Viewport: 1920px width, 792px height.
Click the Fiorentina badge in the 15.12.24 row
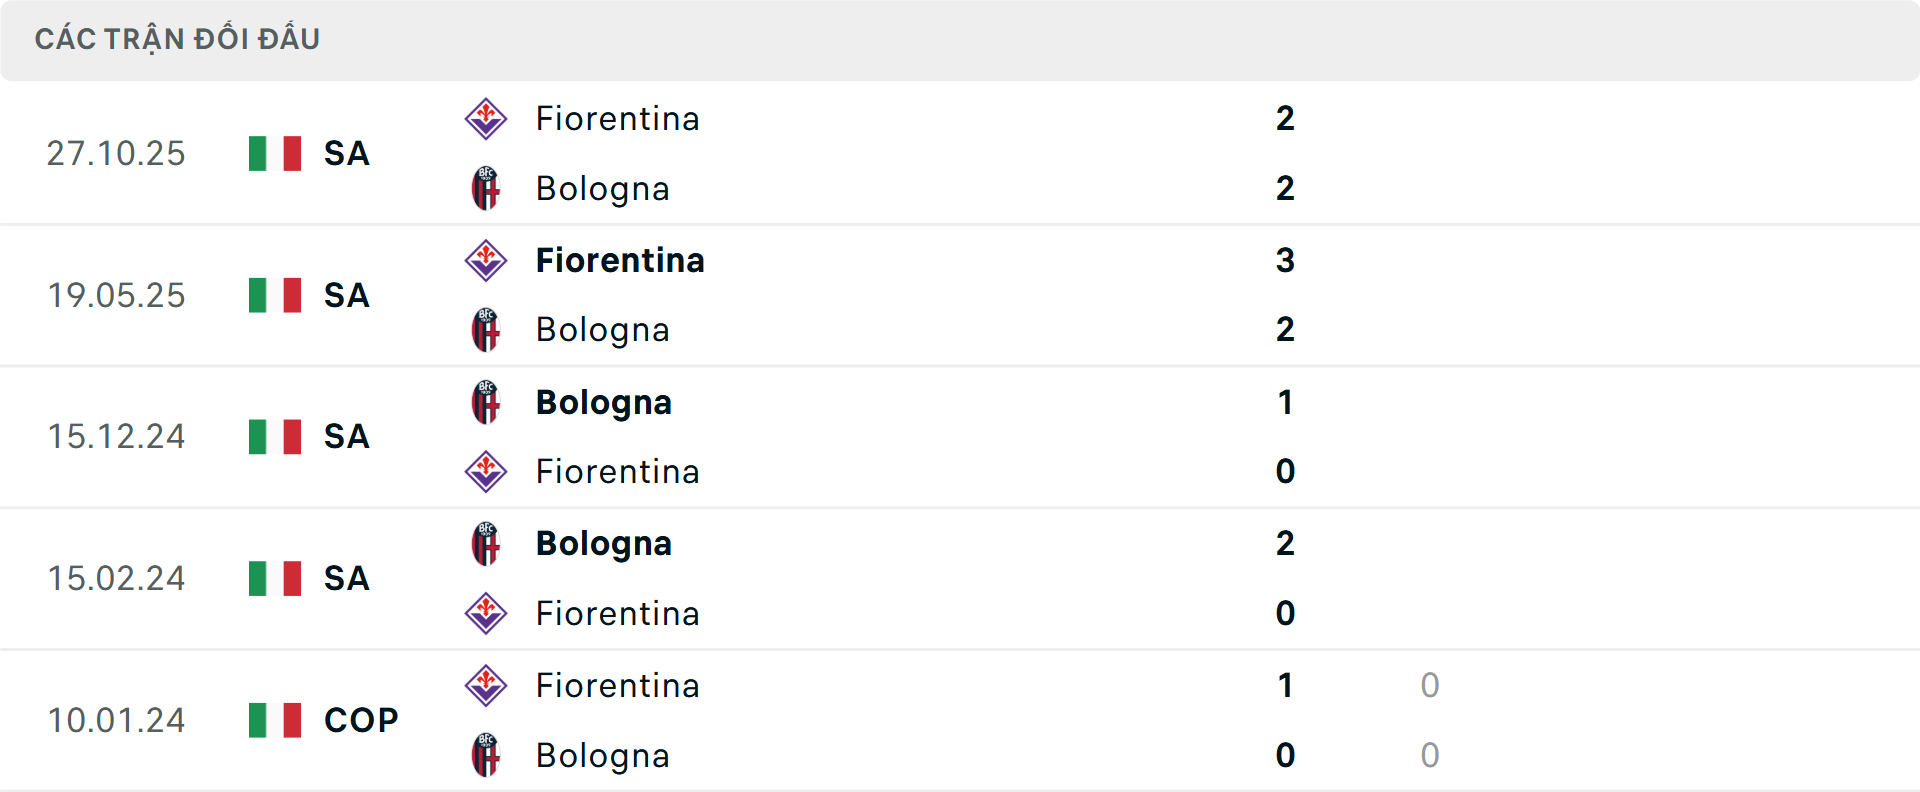tap(487, 471)
